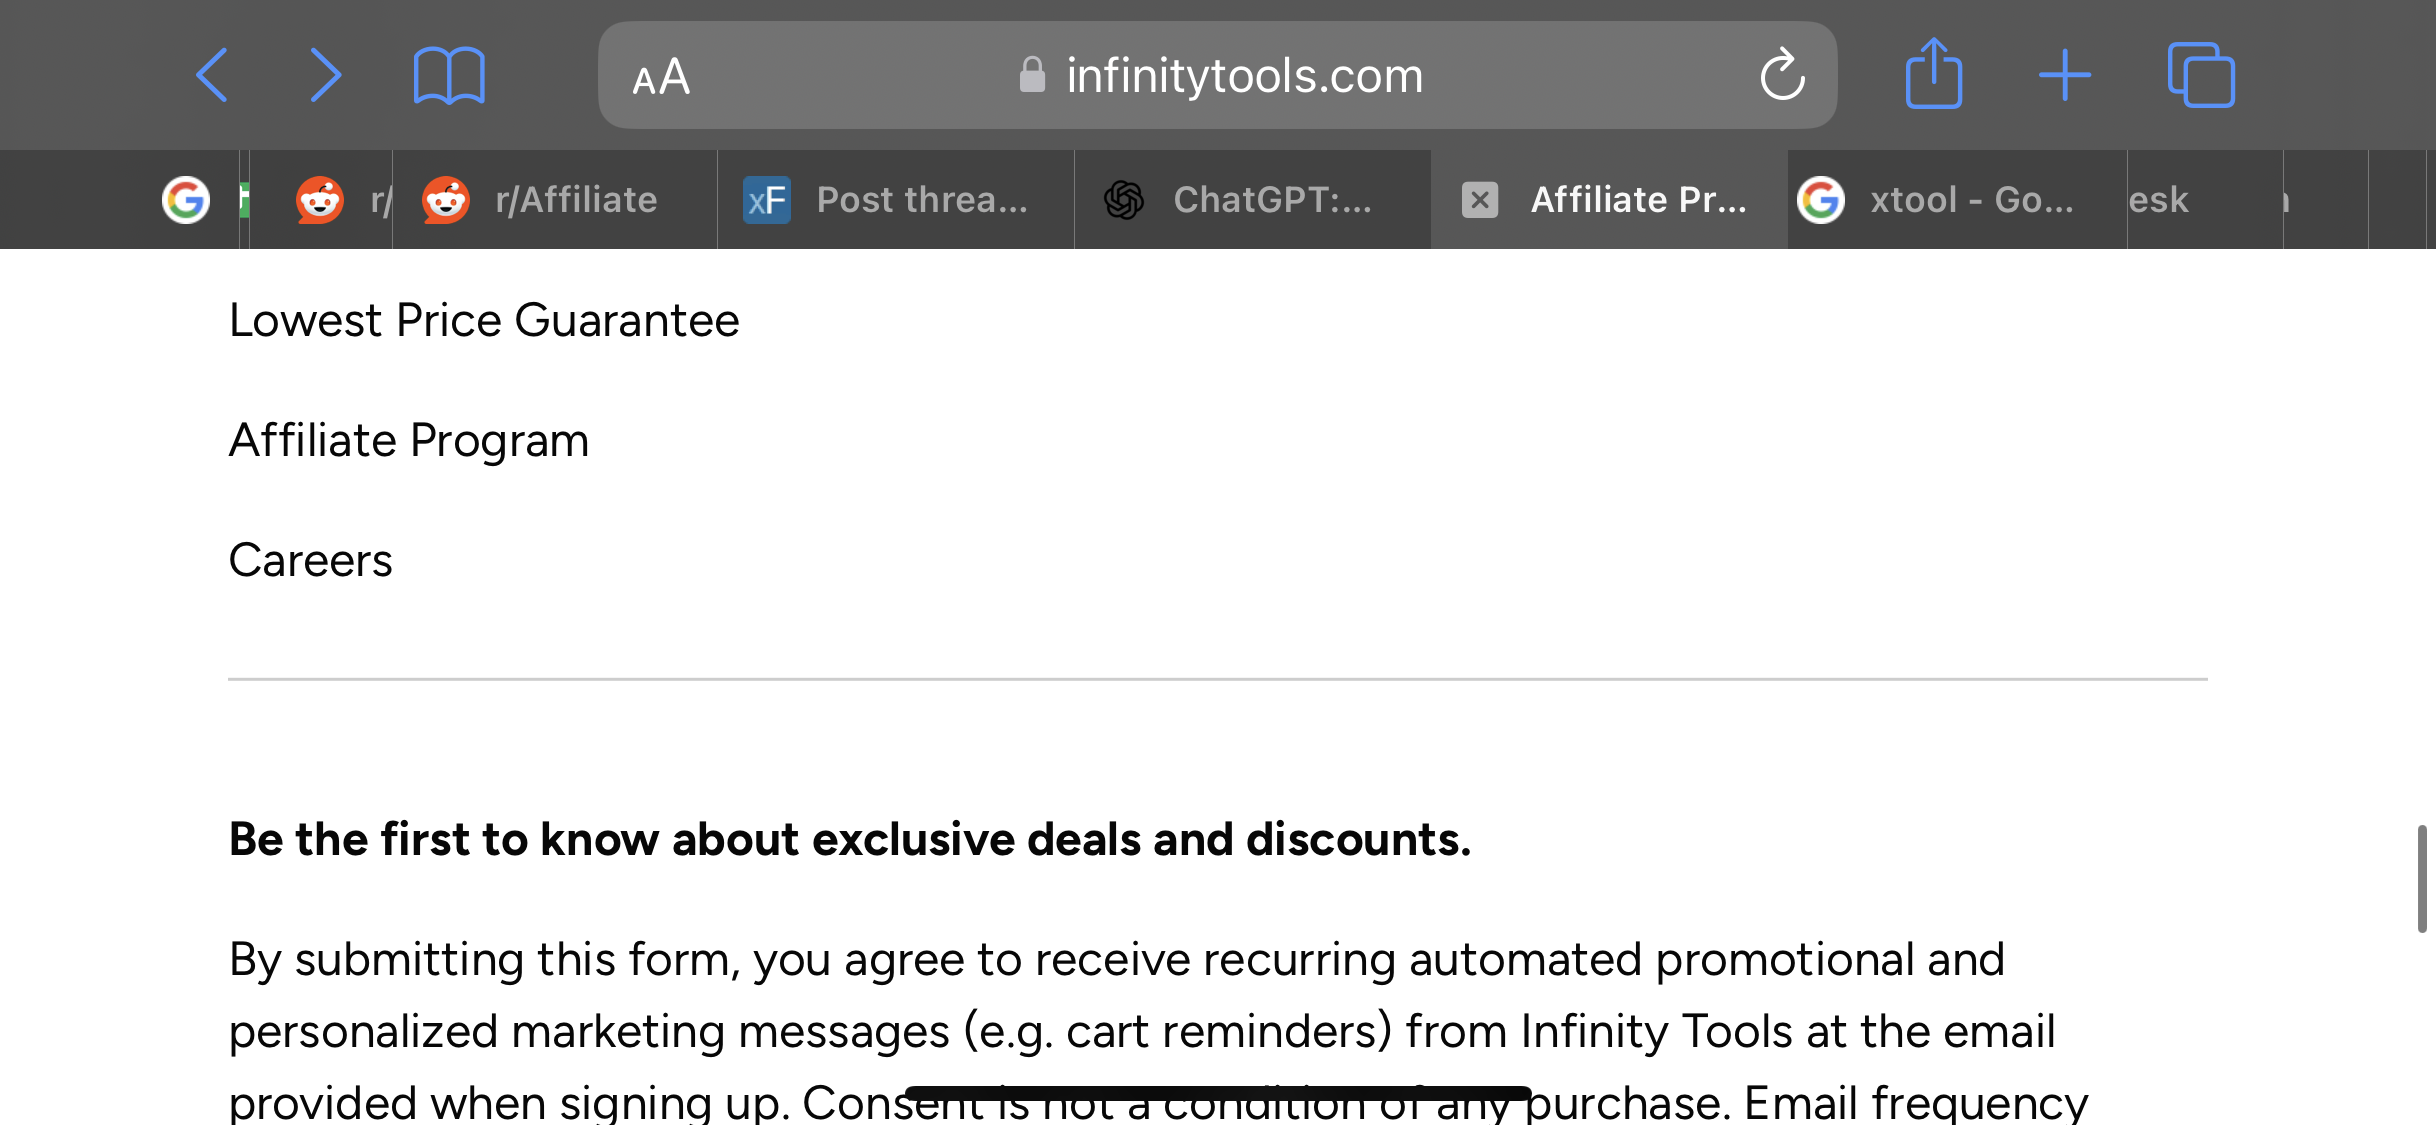Go forward to the next page
Viewport: 2436px width, 1125px height.
326,75
